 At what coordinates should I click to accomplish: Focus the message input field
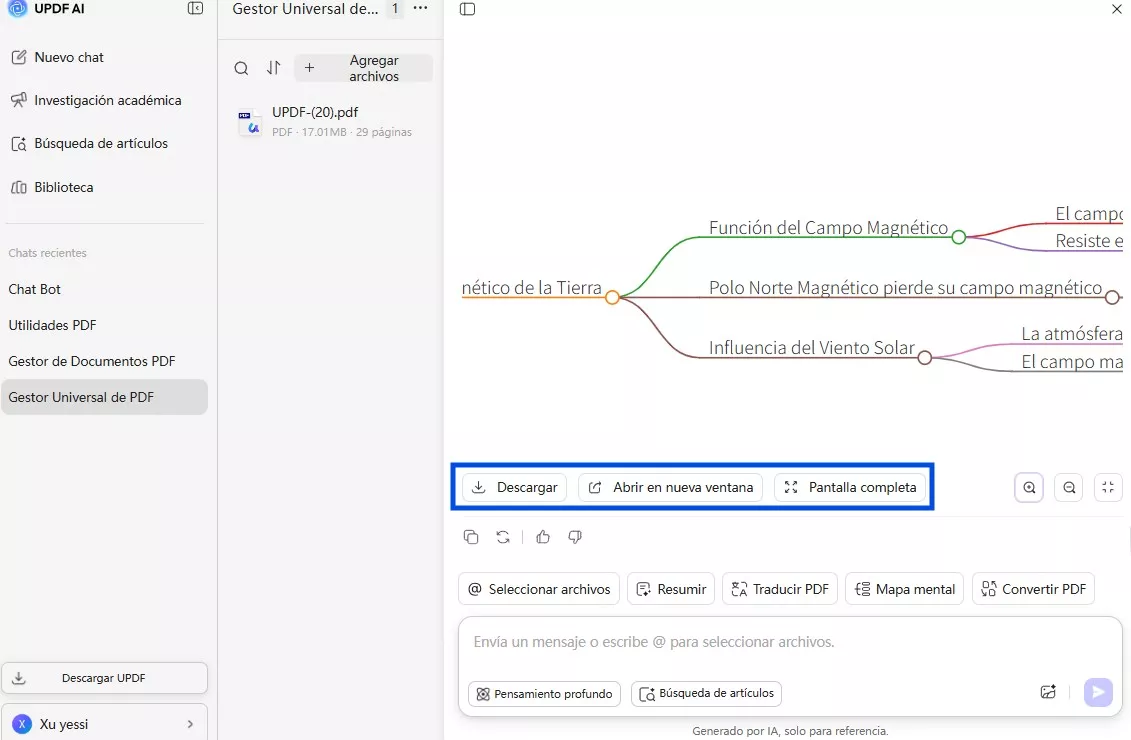point(790,642)
